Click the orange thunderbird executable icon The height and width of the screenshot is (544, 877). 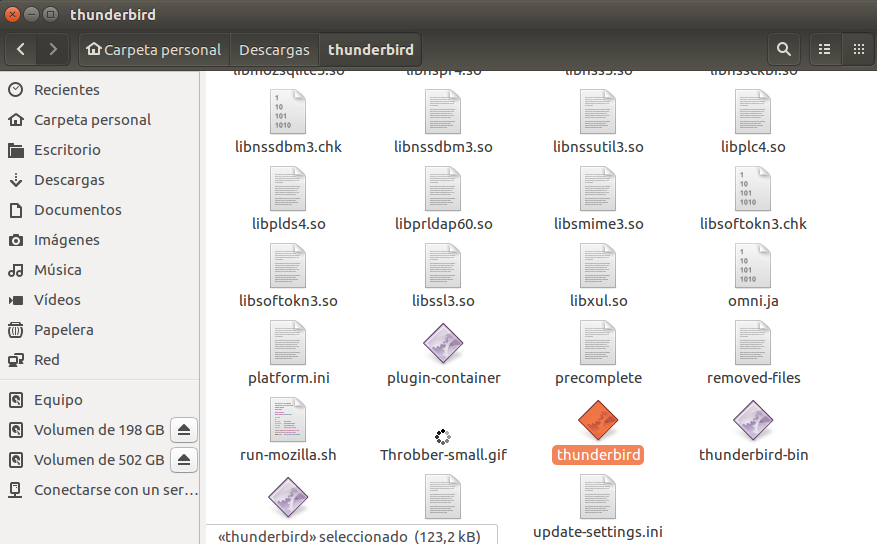pos(598,420)
